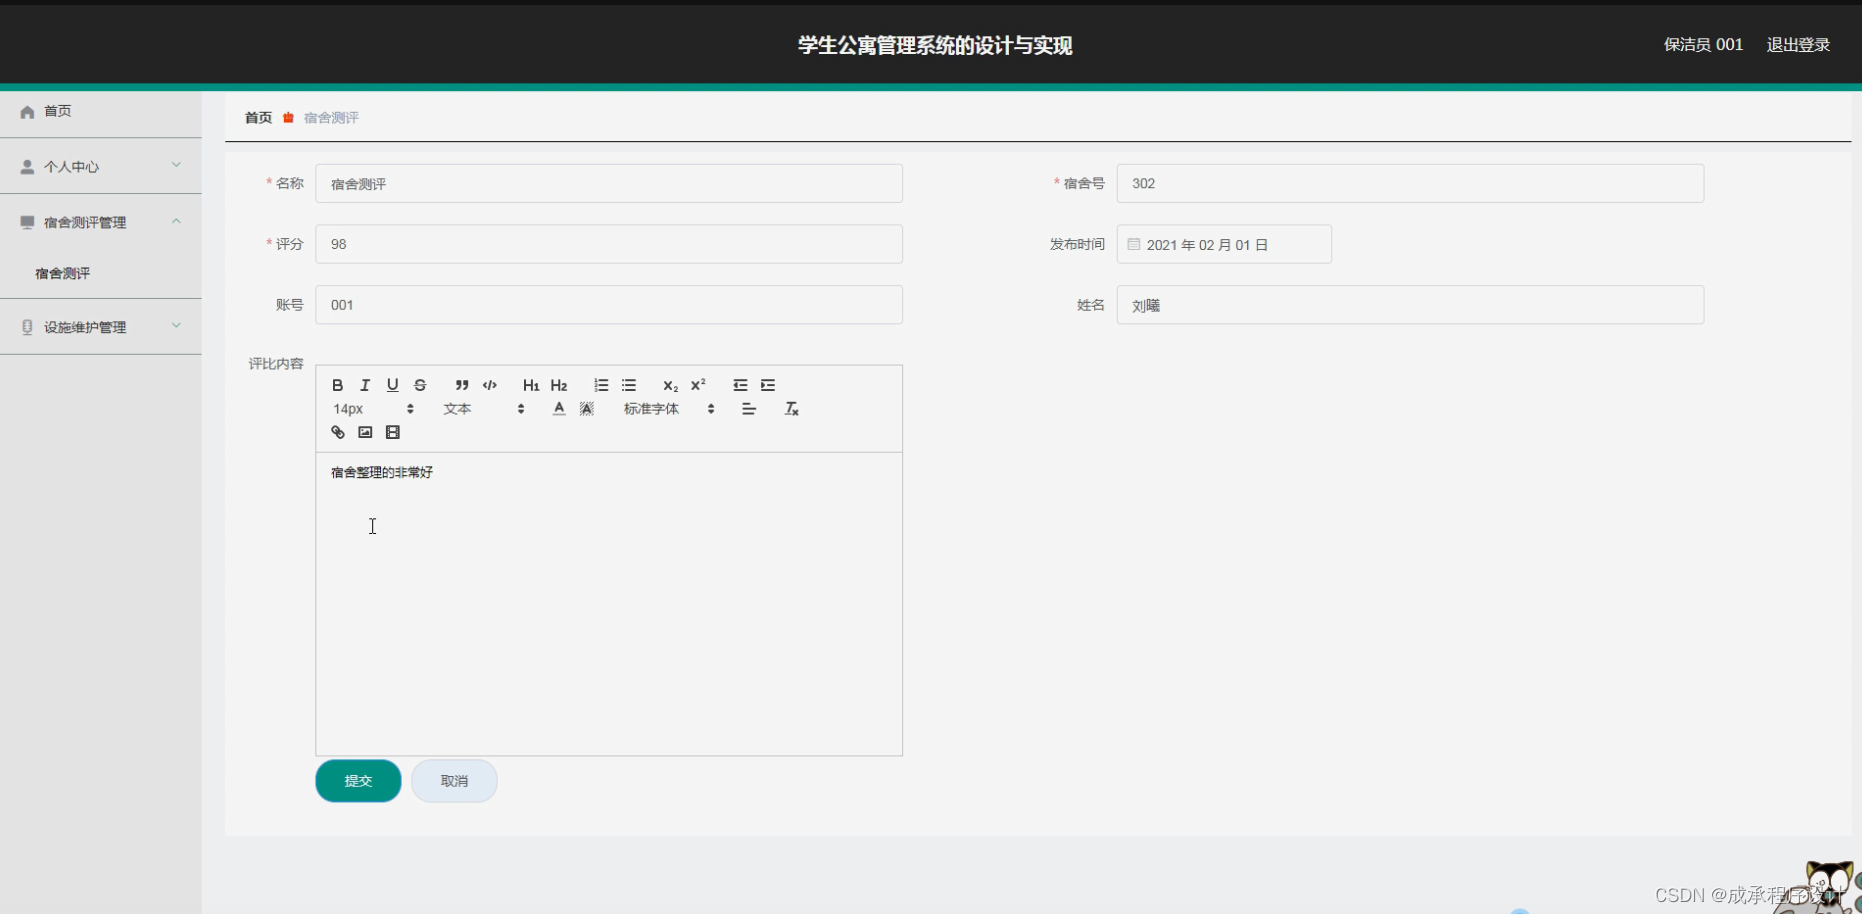Apply H1 heading format
The height and width of the screenshot is (914, 1862).
(x=530, y=385)
